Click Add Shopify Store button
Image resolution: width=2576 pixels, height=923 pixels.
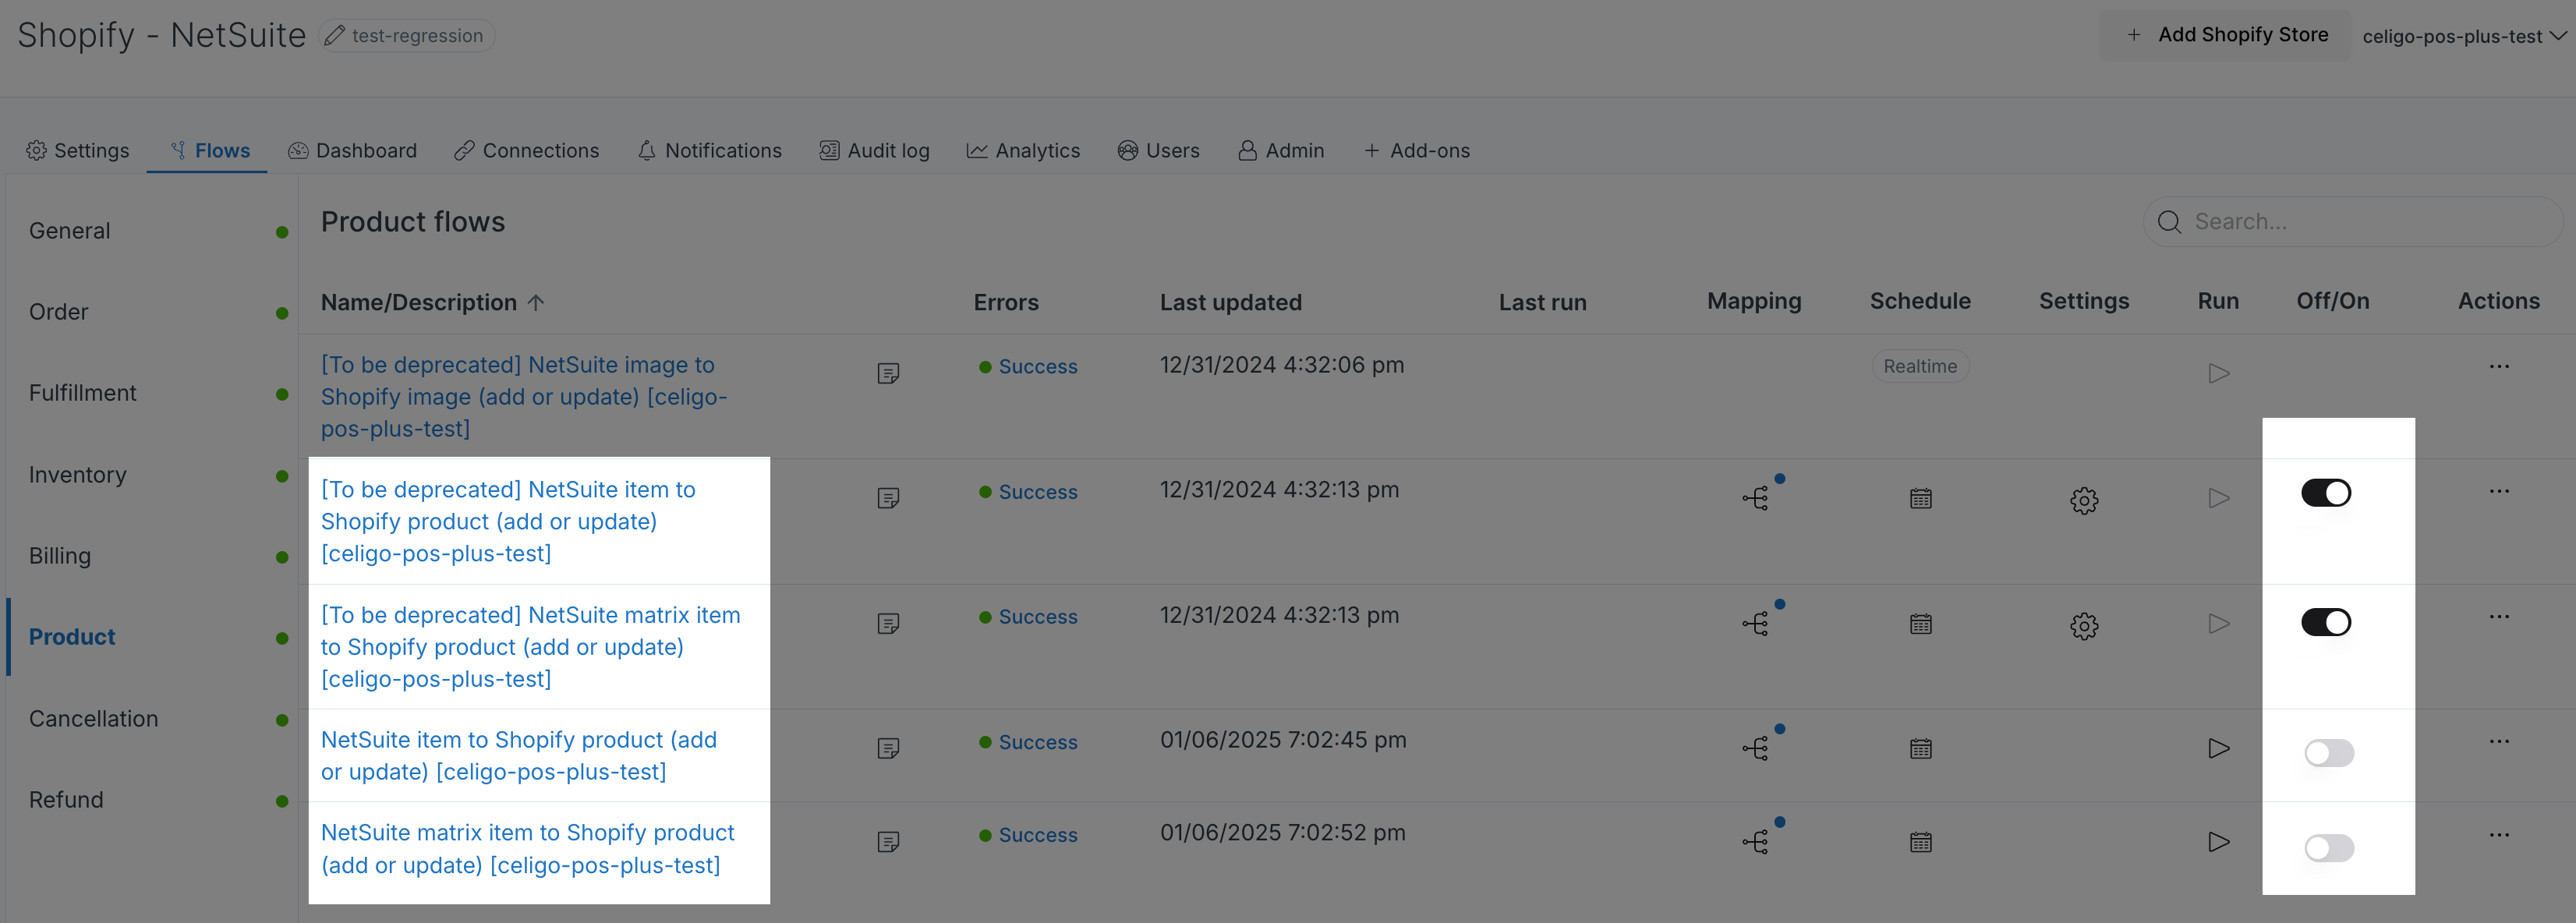click(x=2226, y=35)
